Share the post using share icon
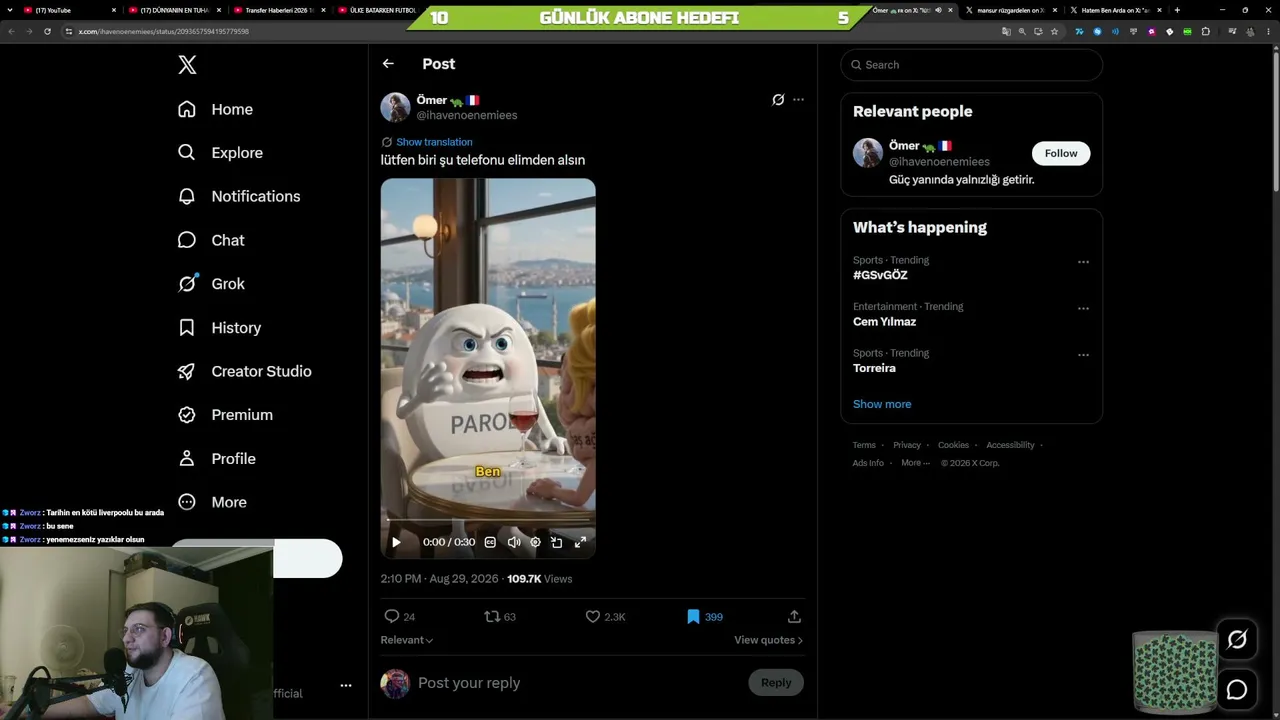The height and width of the screenshot is (720, 1280). coord(794,617)
